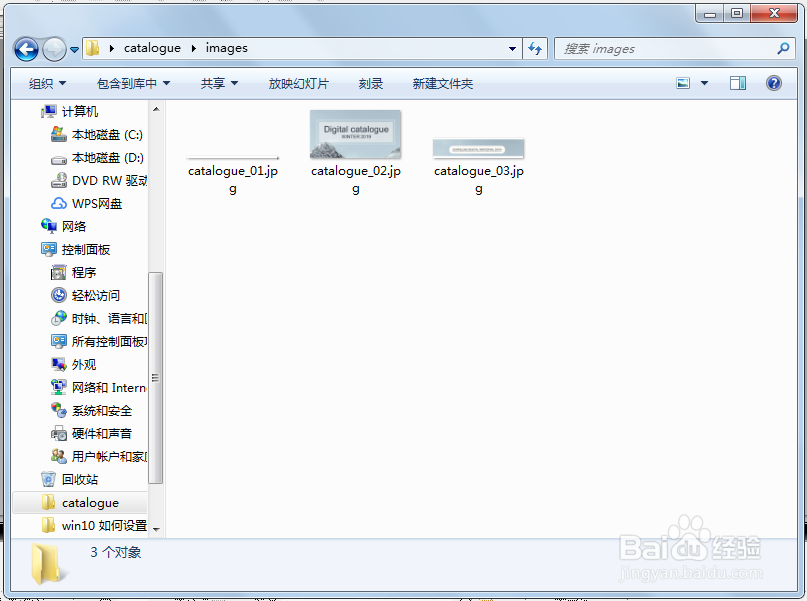
Task: Click the magnifier search icon
Action: [x=783, y=48]
